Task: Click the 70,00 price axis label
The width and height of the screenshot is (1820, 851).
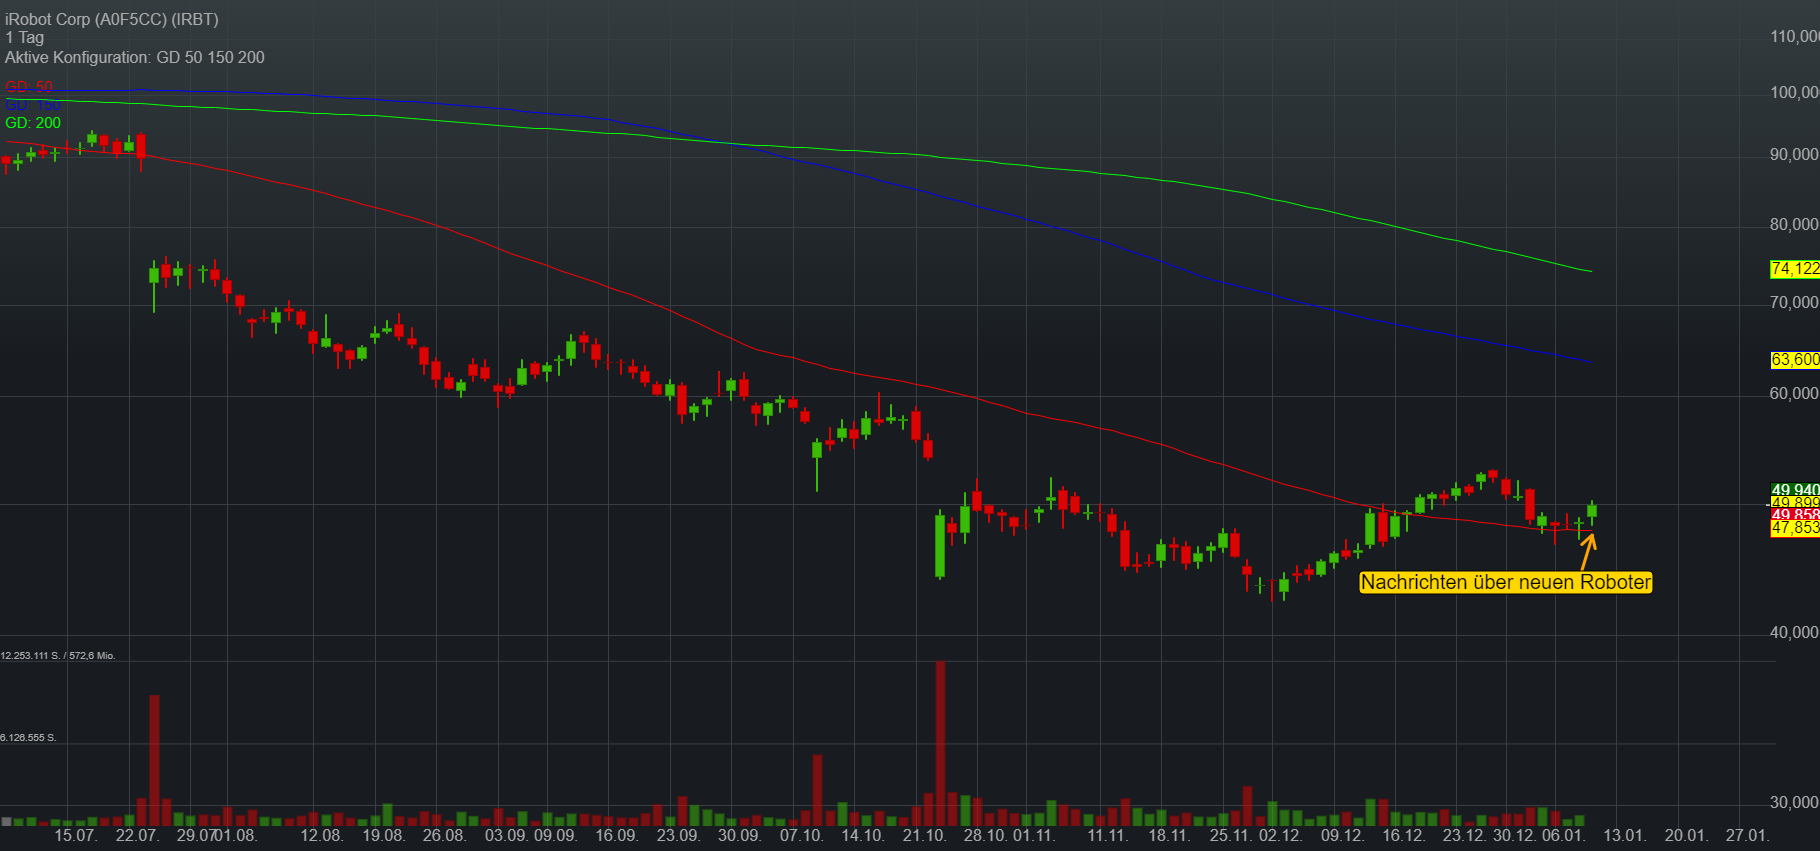Action: (1794, 302)
